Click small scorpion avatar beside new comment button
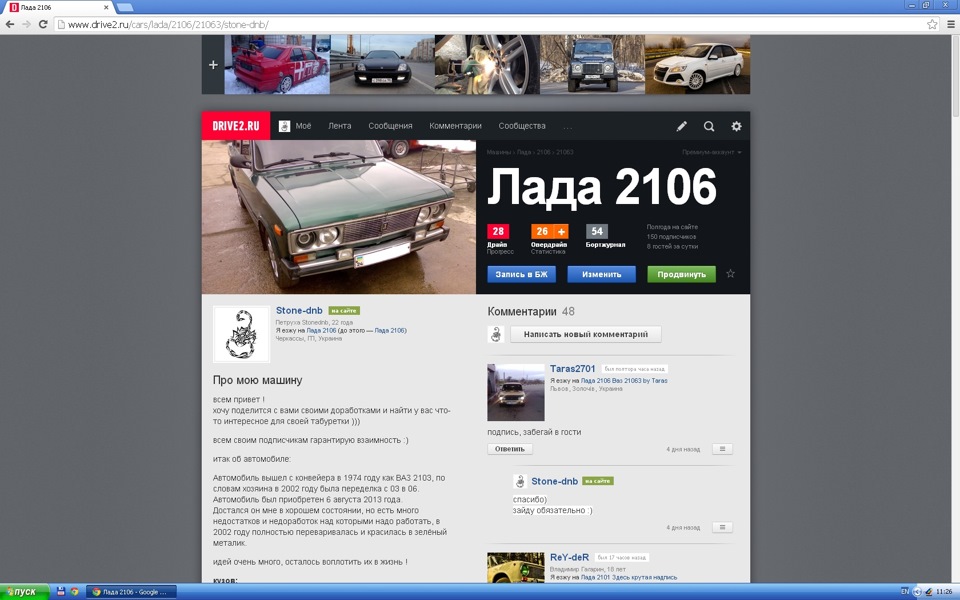This screenshot has width=960, height=600. (496, 334)
